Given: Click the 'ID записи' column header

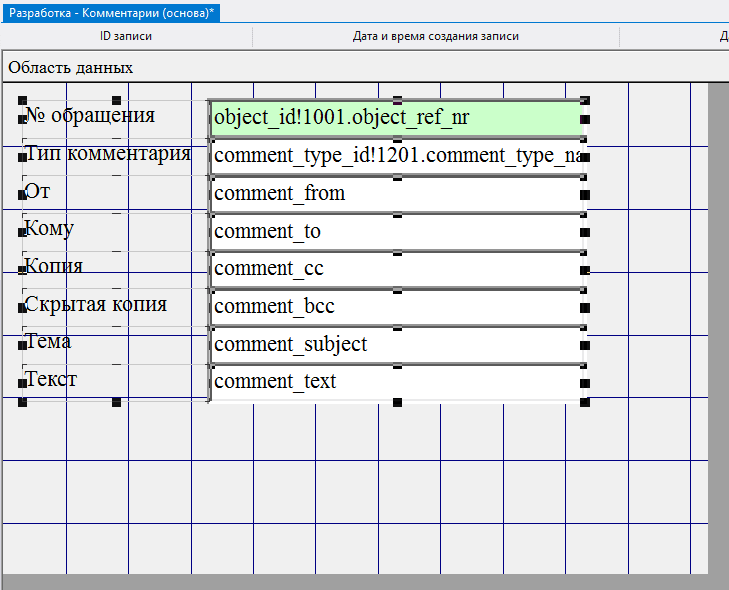Looking at the screenshot, I should coord(126,37).
